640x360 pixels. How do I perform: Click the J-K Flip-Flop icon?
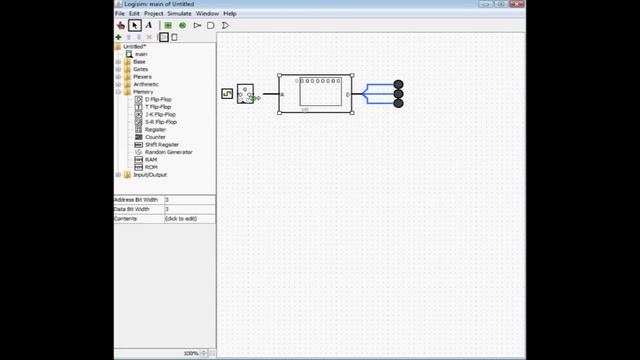pyautogui.click(x=138, y=114)
